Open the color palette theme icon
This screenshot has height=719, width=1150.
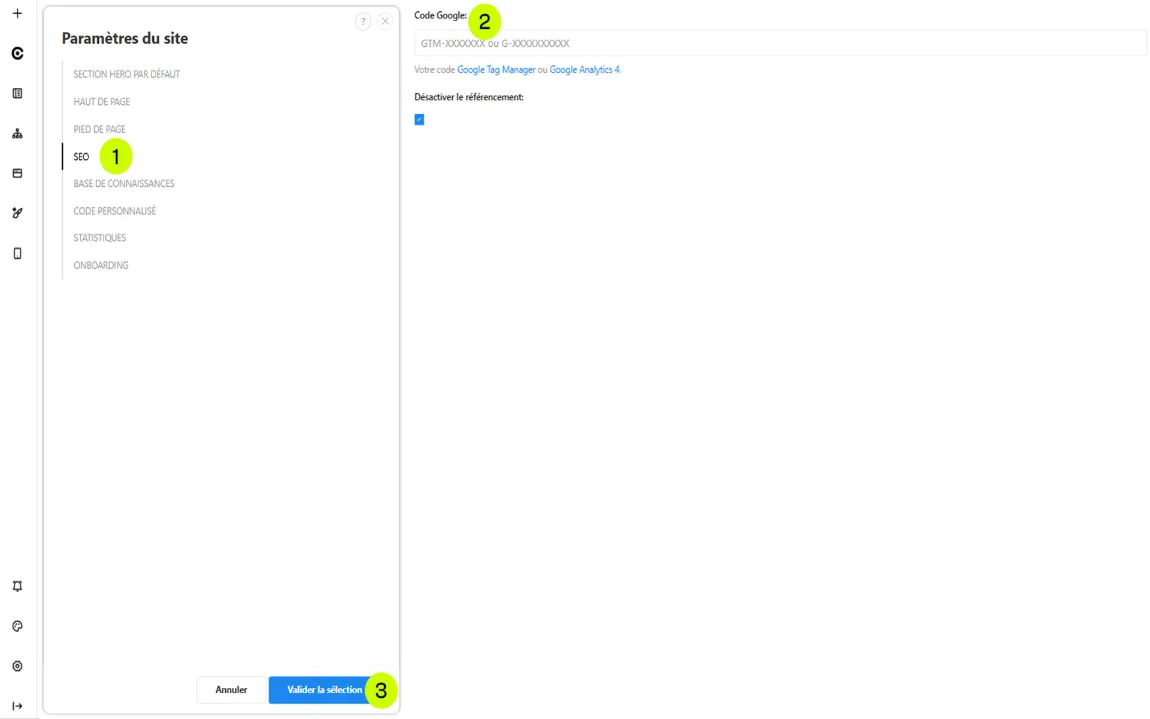17,626
